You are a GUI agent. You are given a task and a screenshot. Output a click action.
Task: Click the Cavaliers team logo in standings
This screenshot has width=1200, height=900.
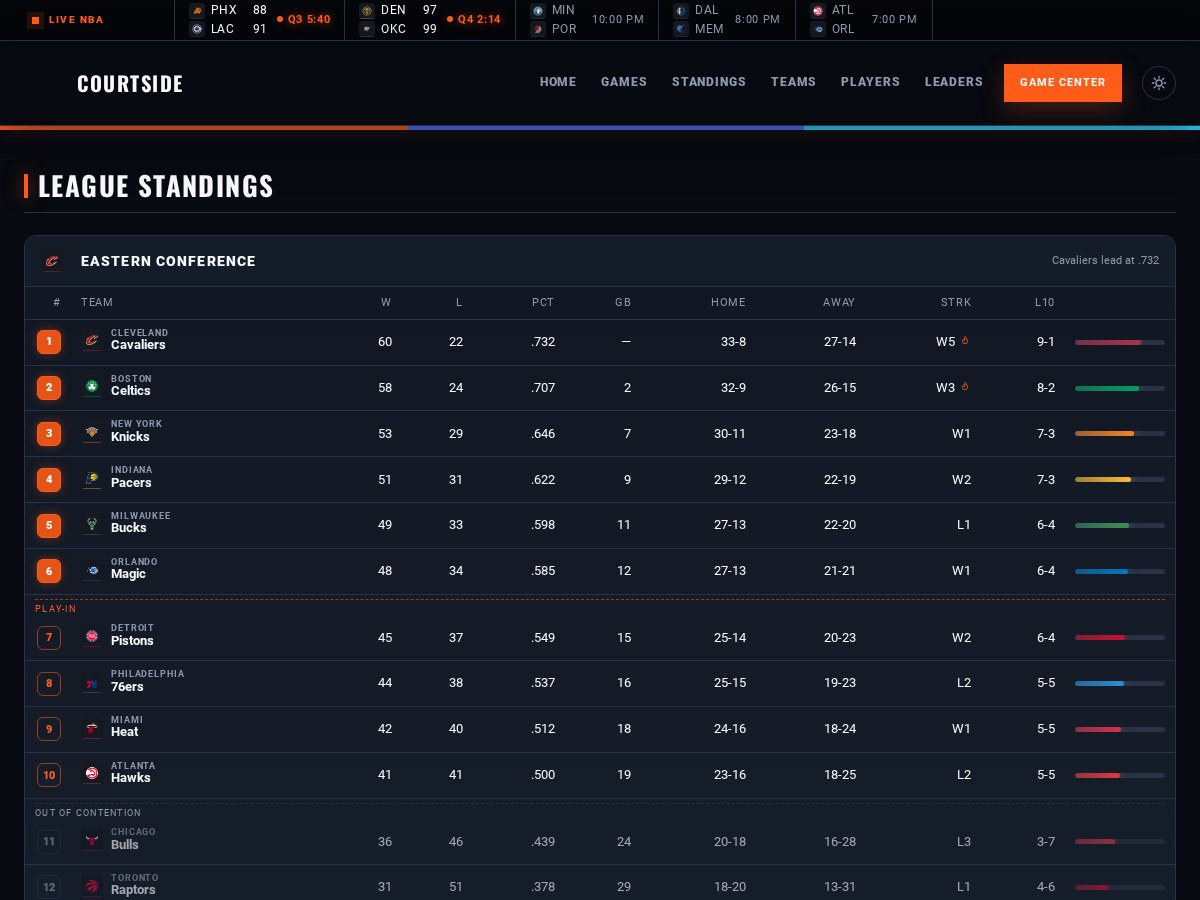click(92, 342)
